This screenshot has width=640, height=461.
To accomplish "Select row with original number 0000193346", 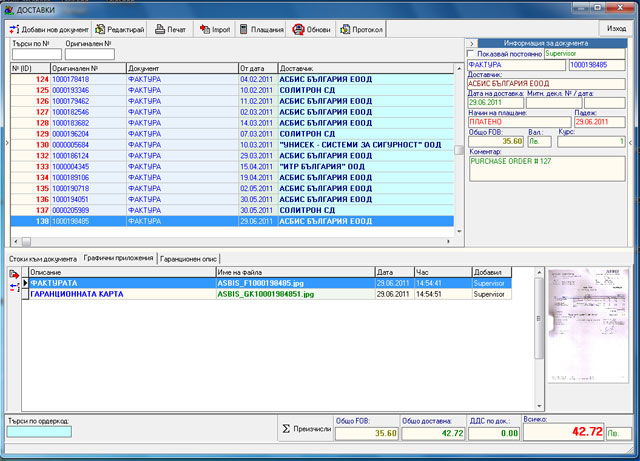I will coord(232,90).
